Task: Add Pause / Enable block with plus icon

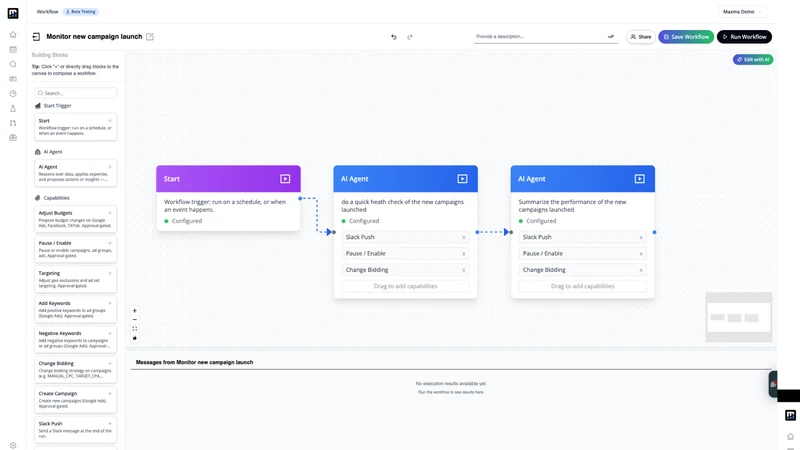Action: [x=110, y=243]
